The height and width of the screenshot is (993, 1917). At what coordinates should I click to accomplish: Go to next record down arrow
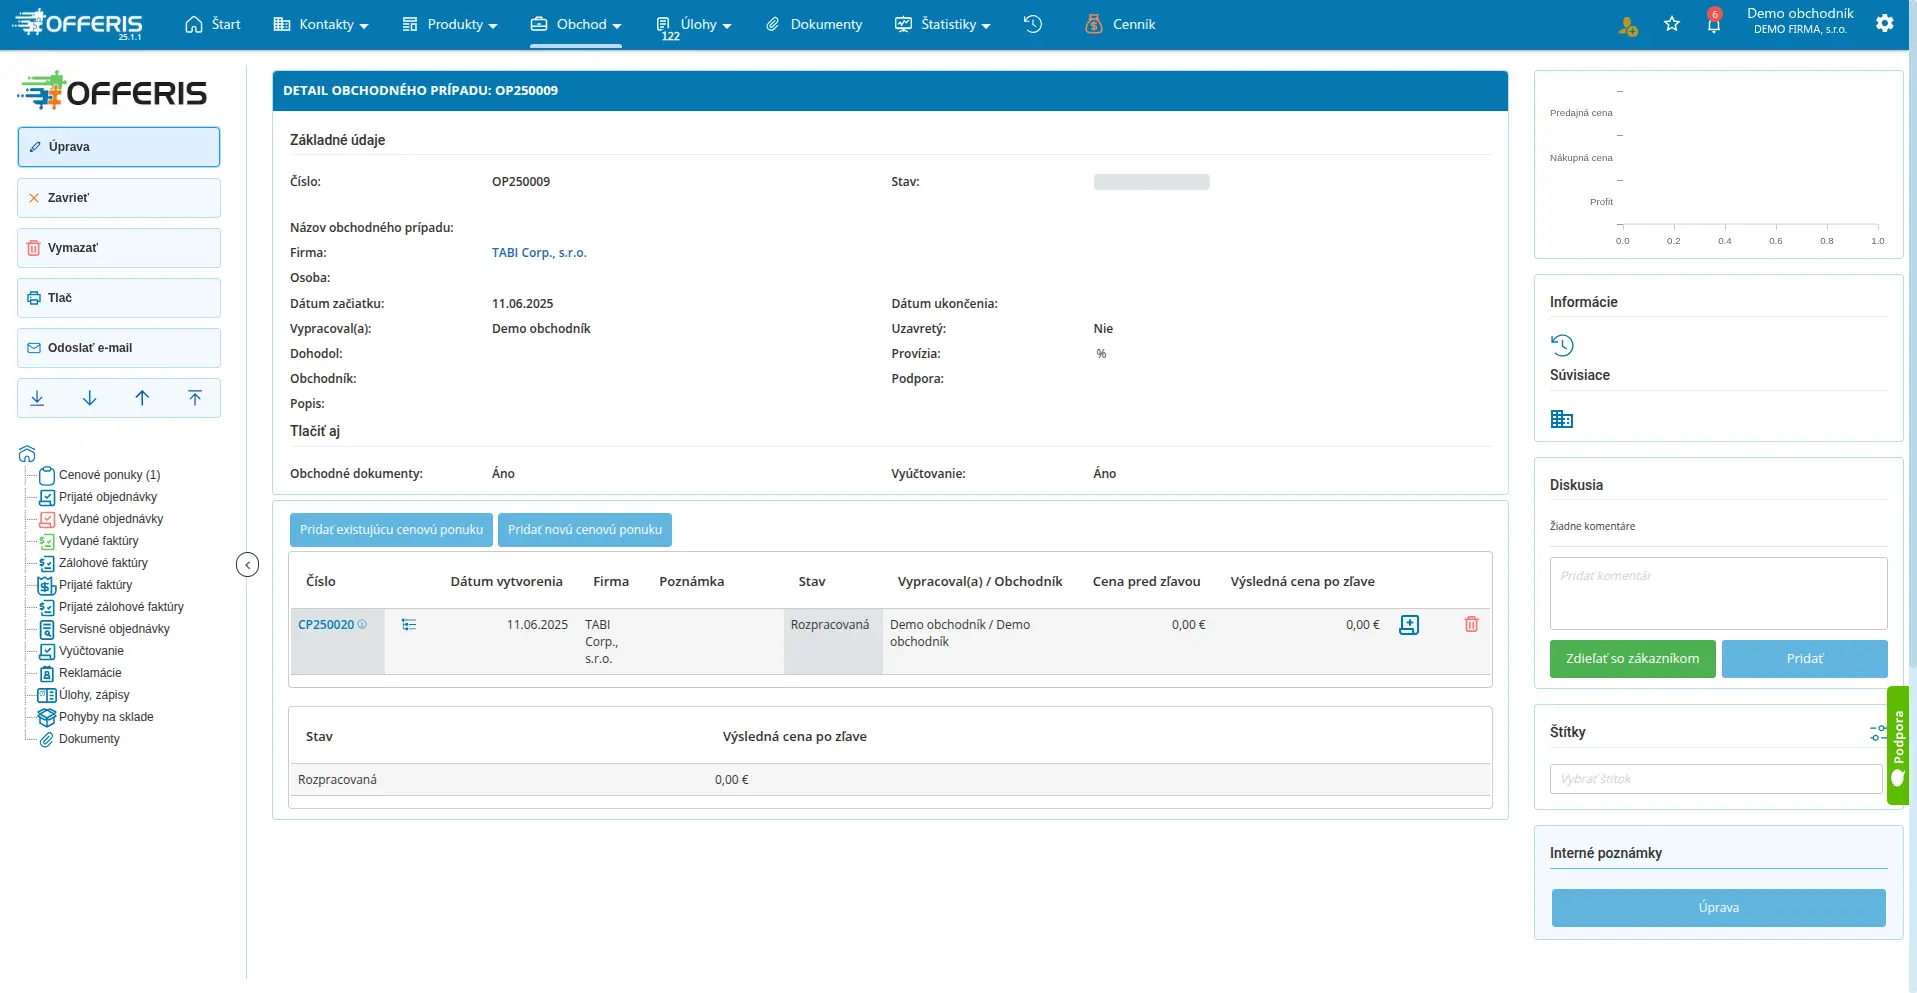(90, 398)
